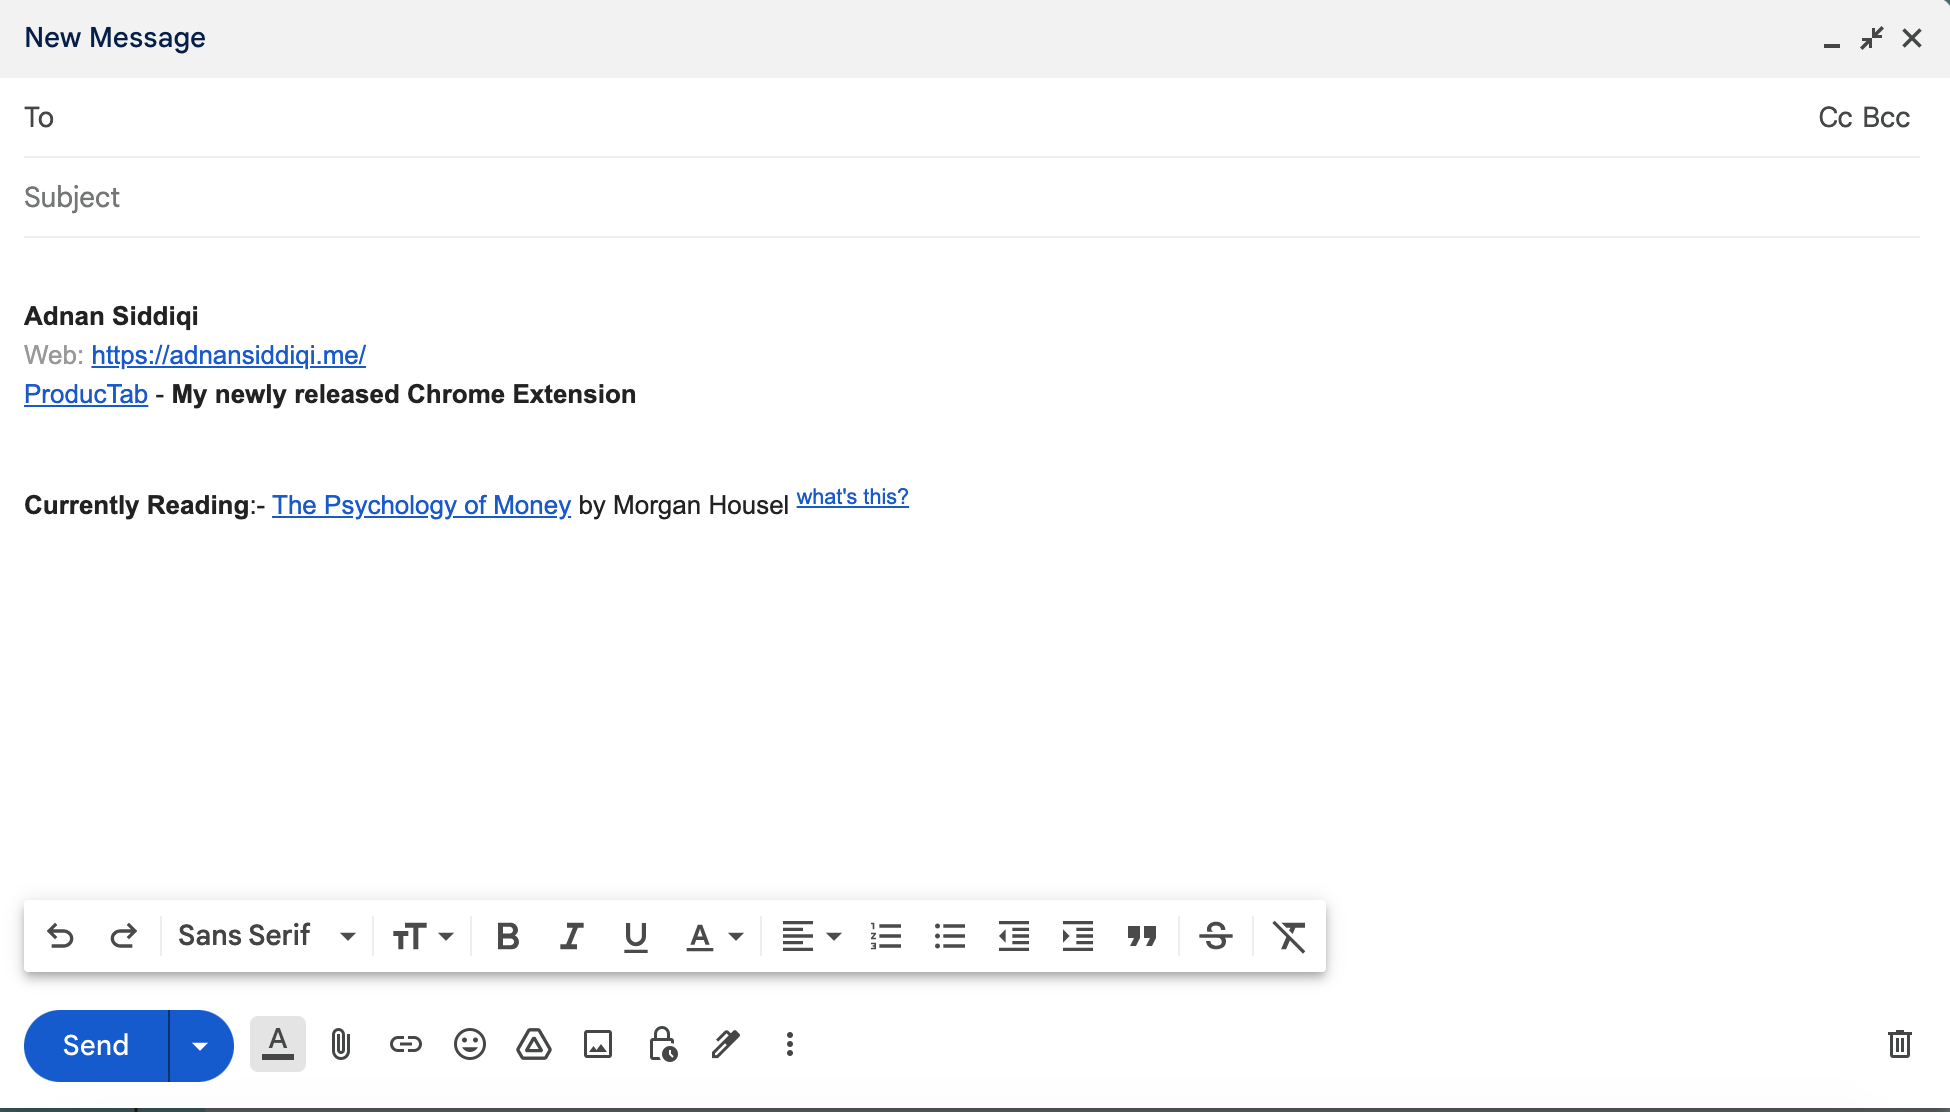The width and height of the screenshot is (1950, 1112).
Task: Insert files using Google Drive icon
Action: click(x=534, y=1045)
